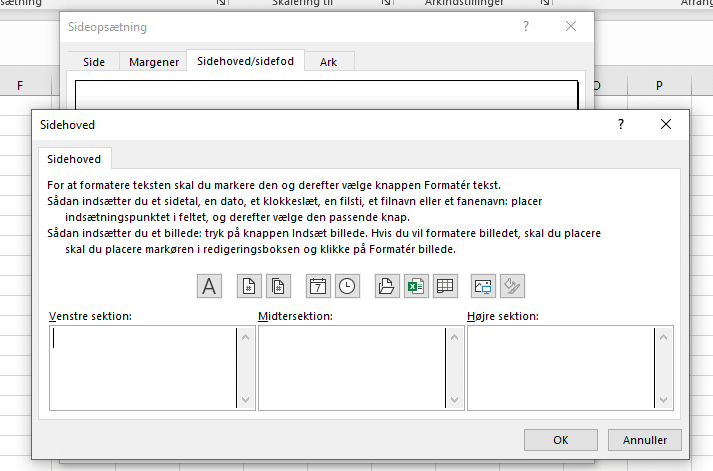Viewport: 713px width, 471px height.
Task: Click the Format text 'A' icon
Action: pos(209,286)
